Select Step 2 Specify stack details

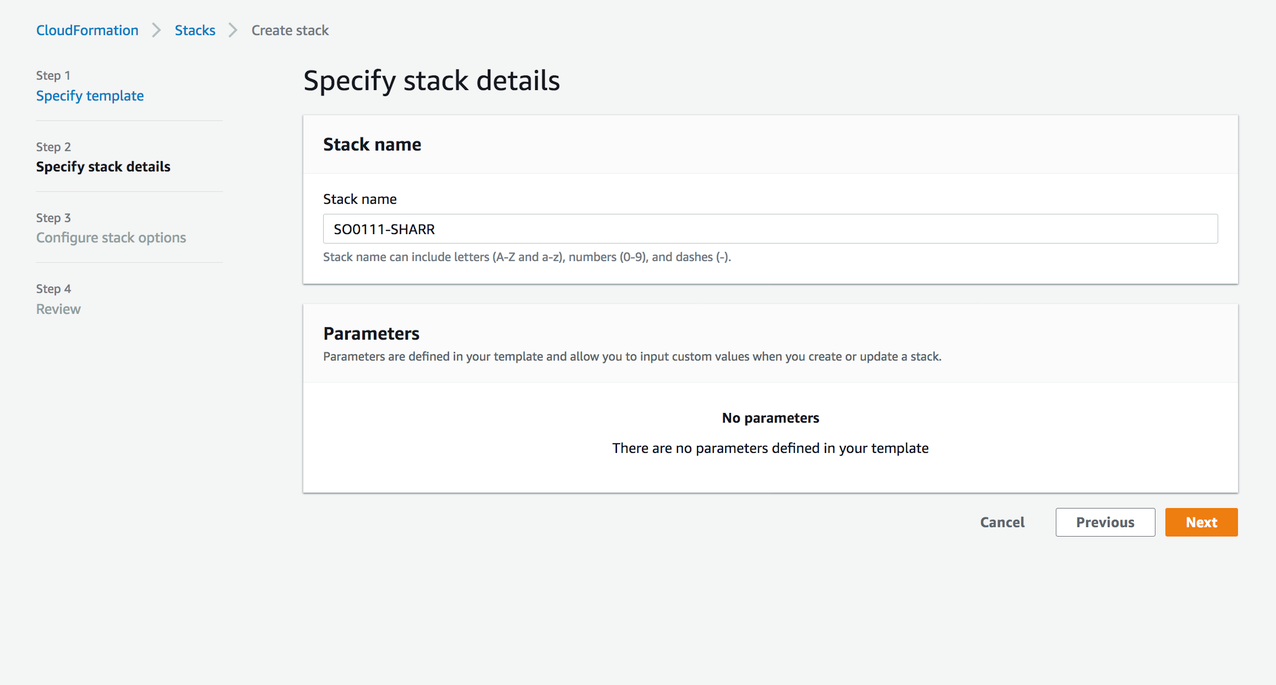click(x=103, y=166)
